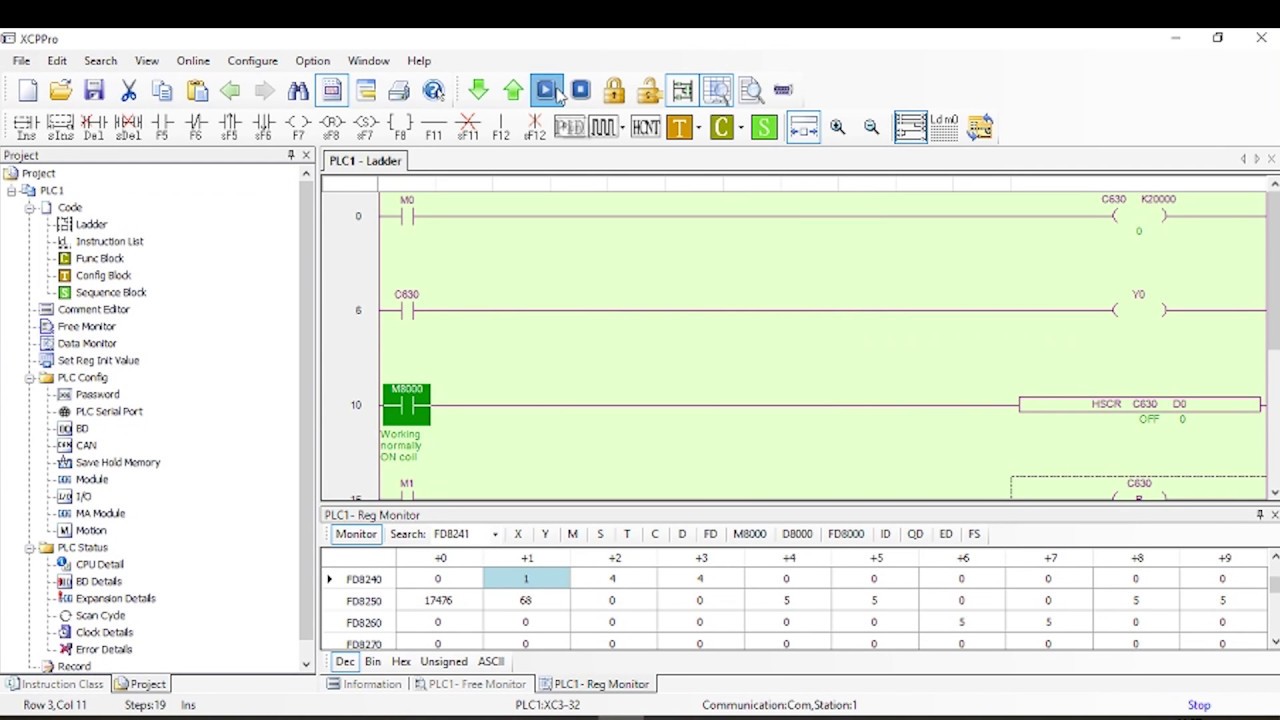
Task: Collapse the PLC Status tree node
Action: (x=30, y=547)
